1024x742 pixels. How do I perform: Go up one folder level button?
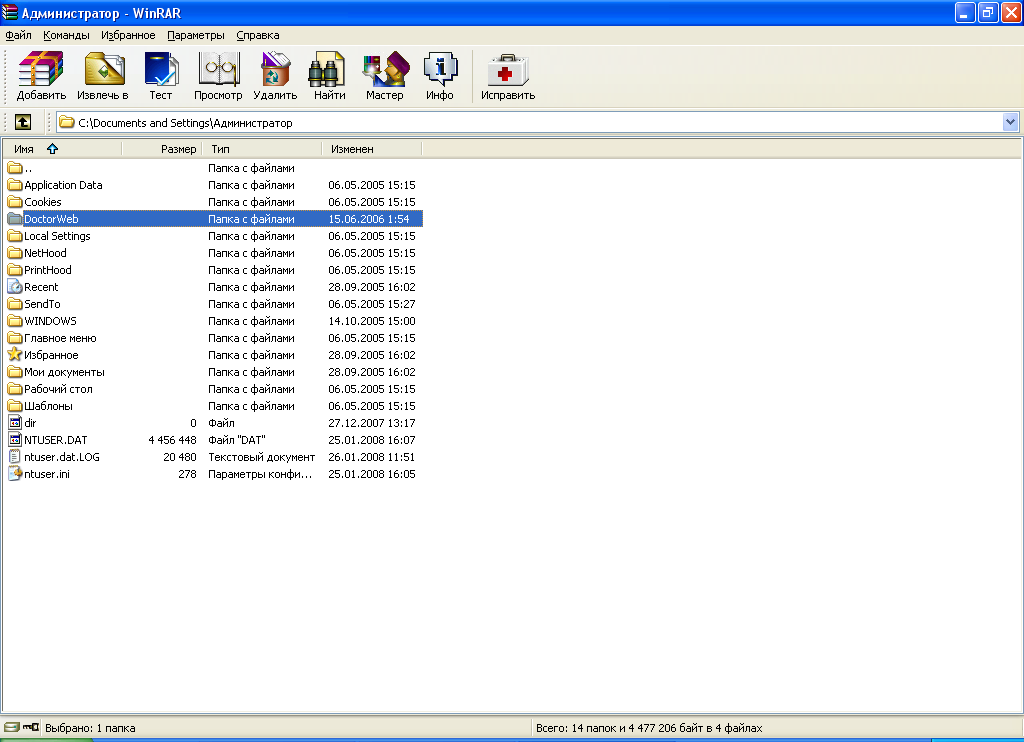[23, 122]
